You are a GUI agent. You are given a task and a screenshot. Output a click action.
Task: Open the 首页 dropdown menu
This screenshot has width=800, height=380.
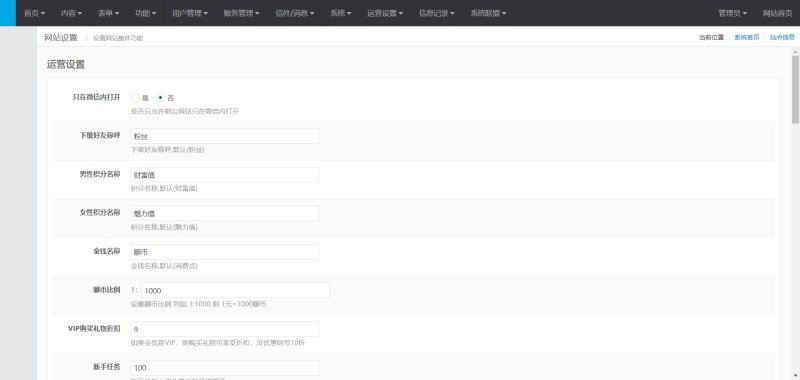(x=34, y=13)
